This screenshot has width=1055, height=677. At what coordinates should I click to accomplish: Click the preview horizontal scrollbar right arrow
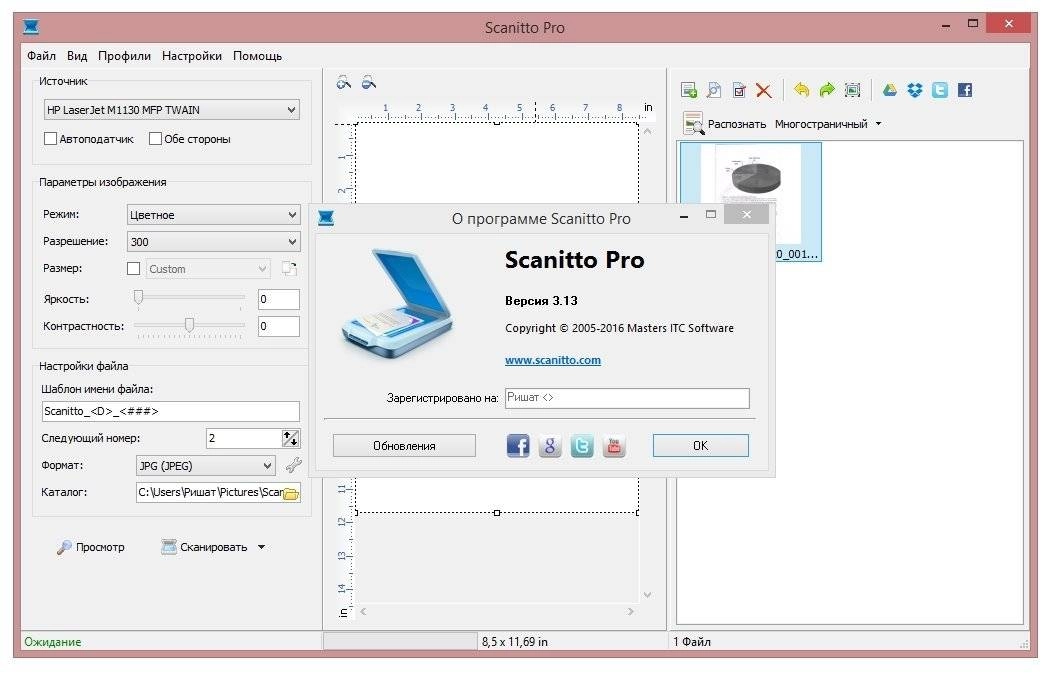click(630, 612)
